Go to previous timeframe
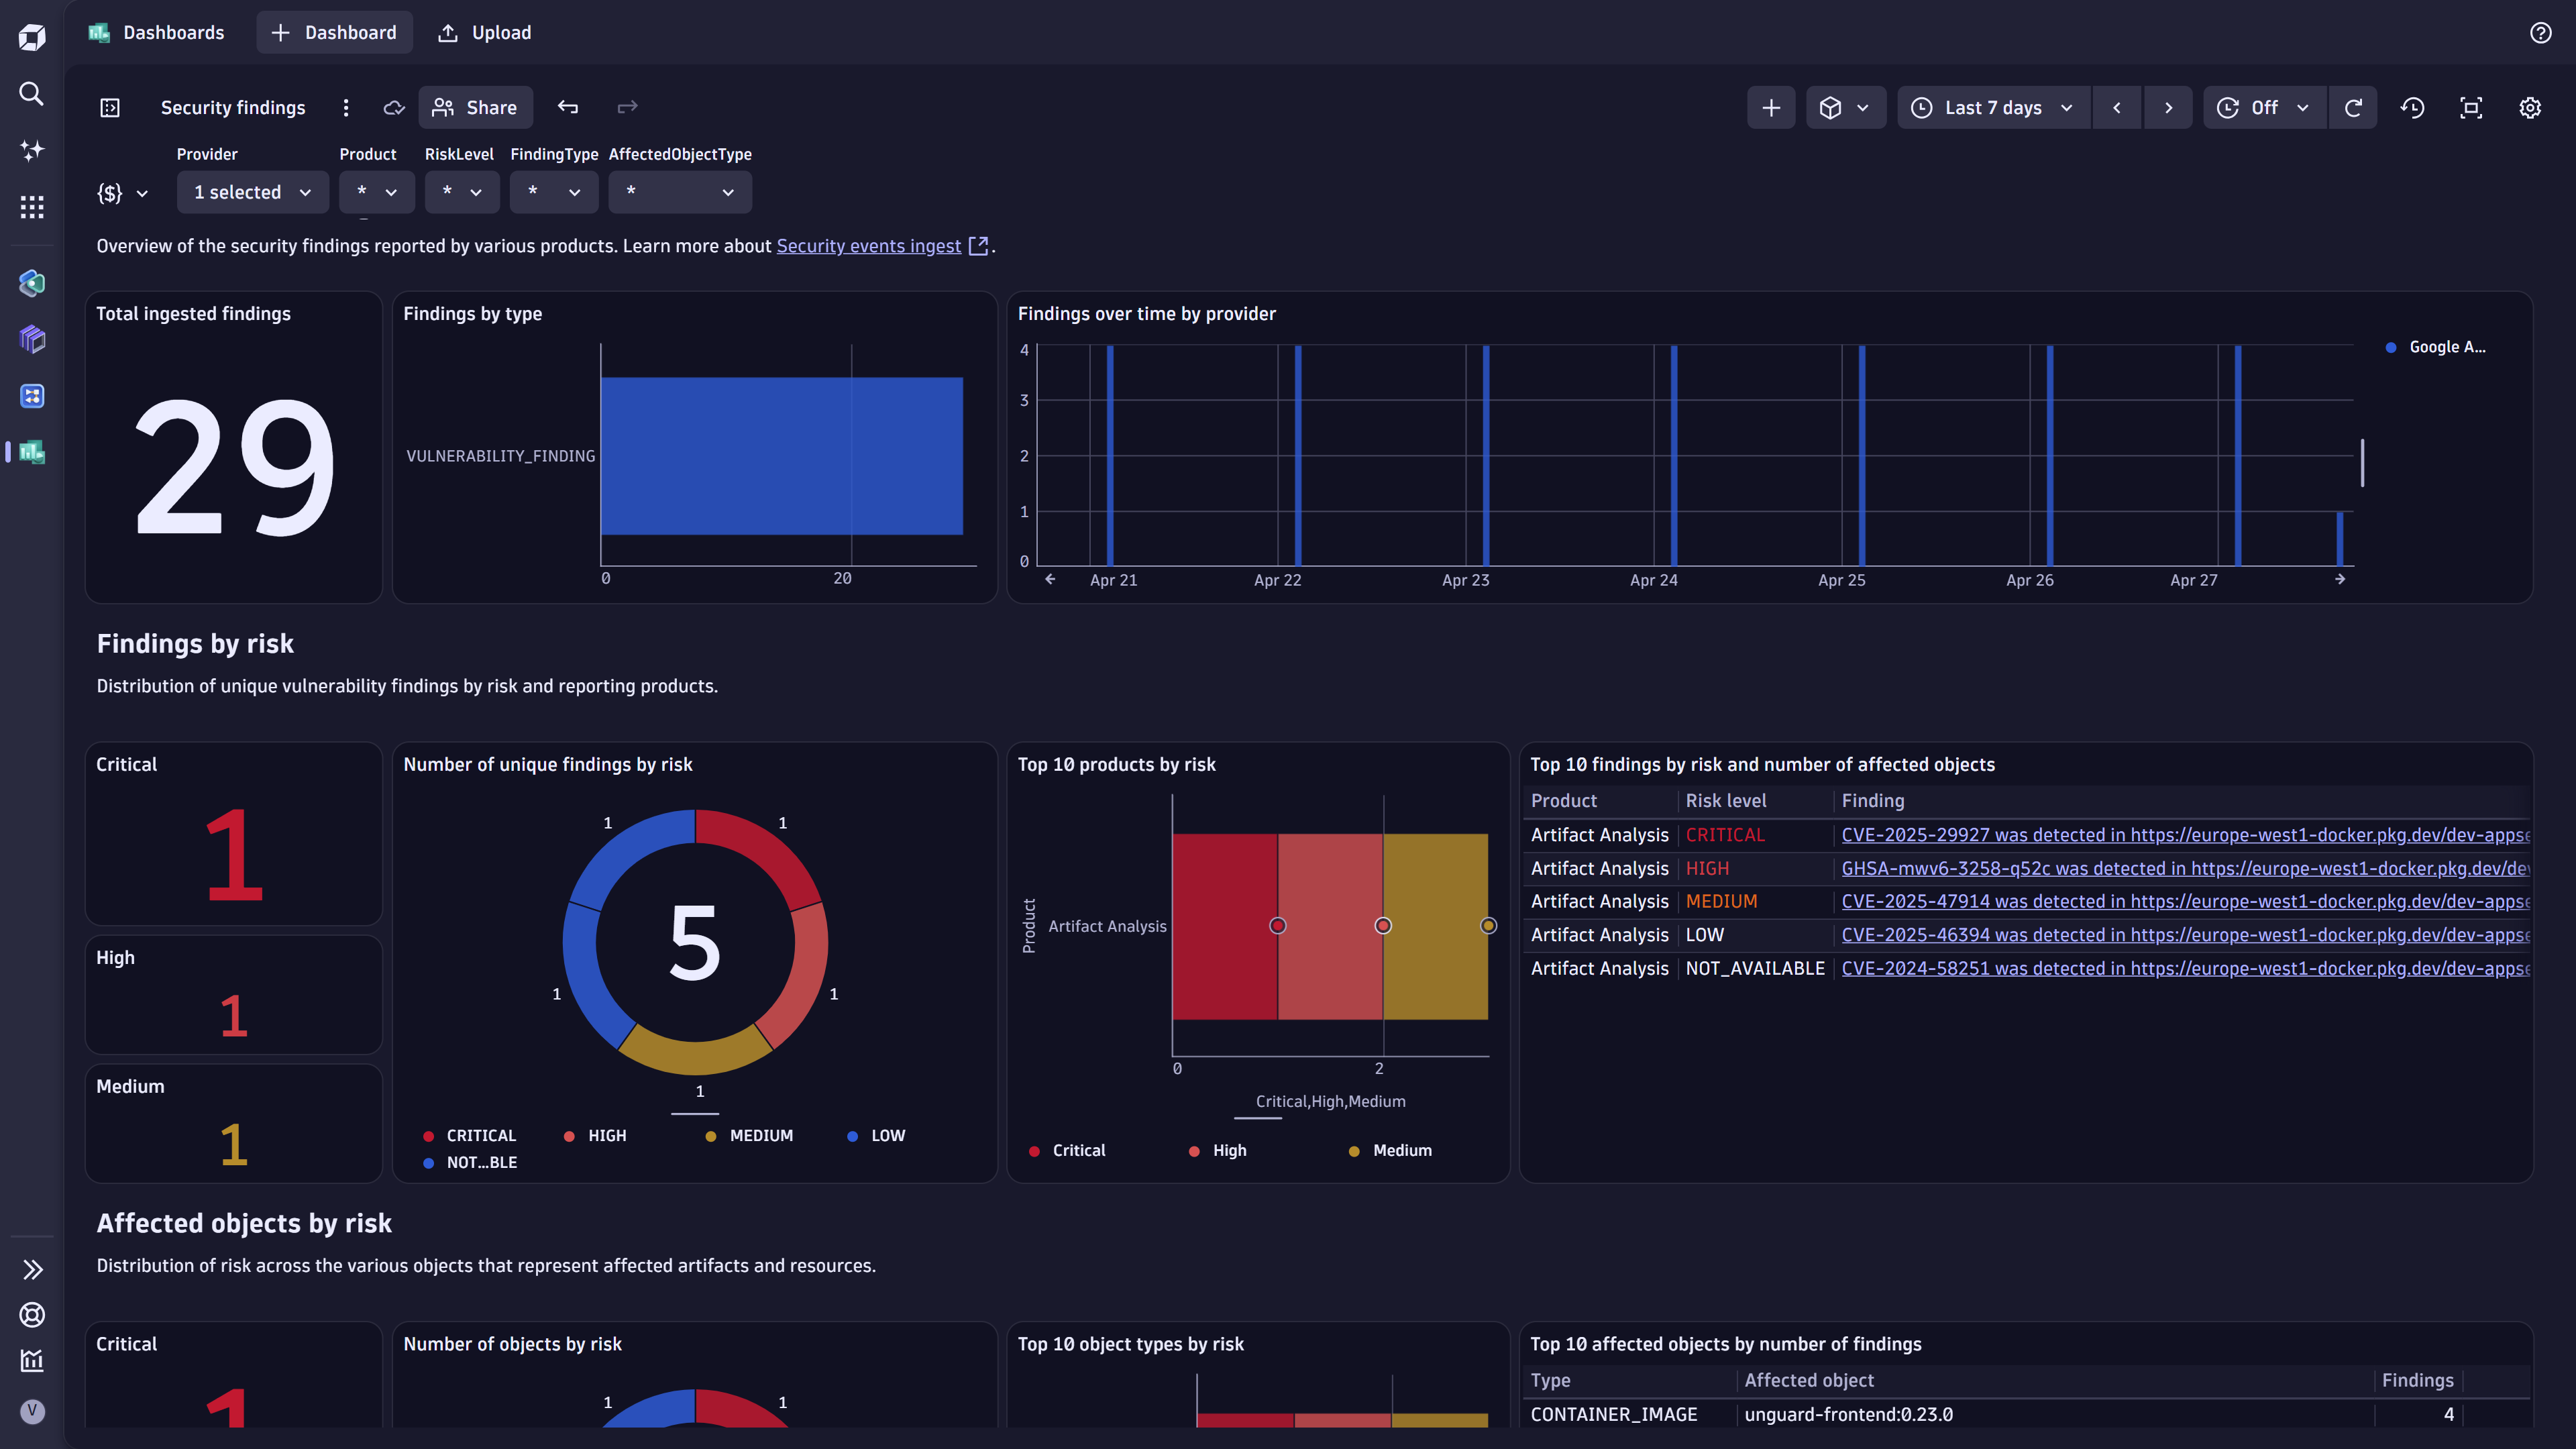This screenshot has height=1449, width=2576. pyautogui.click(x=2116, y=107)
